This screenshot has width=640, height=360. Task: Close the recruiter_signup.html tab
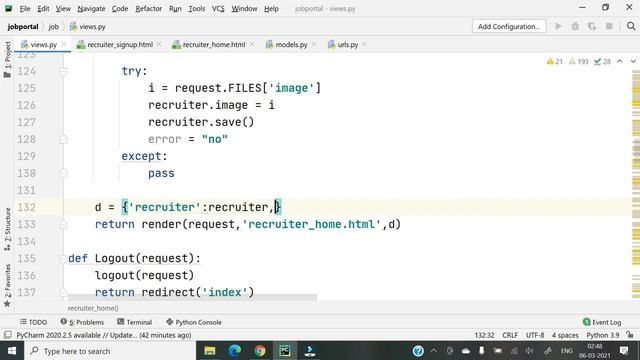click(x=159, y=44)
